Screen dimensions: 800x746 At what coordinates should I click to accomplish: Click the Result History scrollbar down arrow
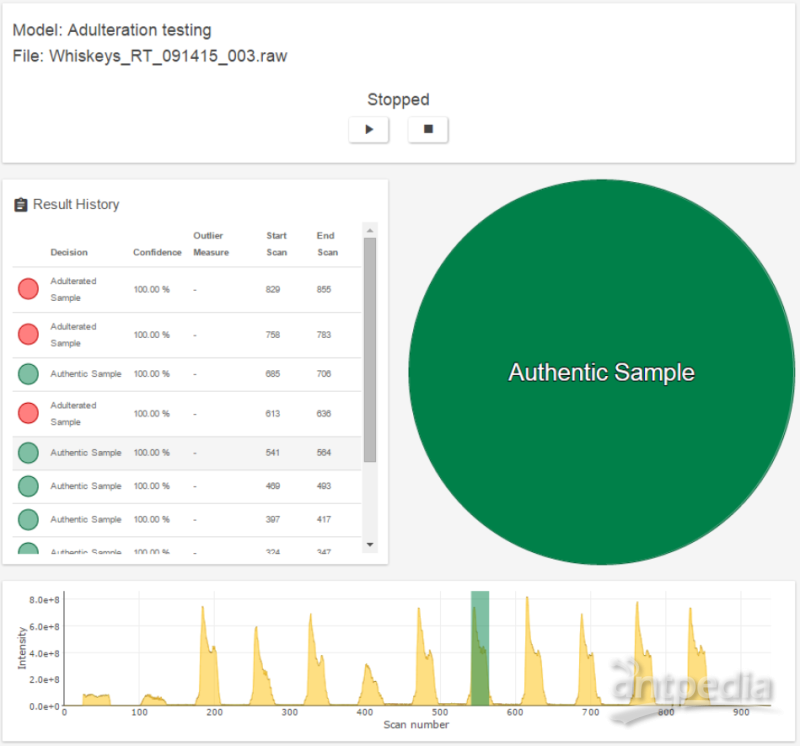pos(370,544)
